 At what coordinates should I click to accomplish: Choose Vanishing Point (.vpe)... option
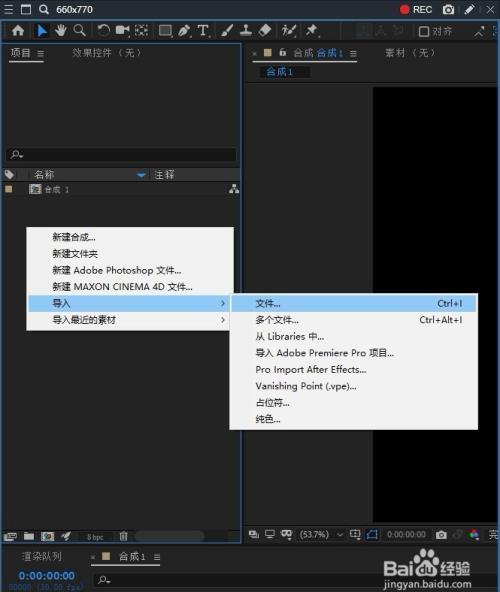tap(353, 386)
